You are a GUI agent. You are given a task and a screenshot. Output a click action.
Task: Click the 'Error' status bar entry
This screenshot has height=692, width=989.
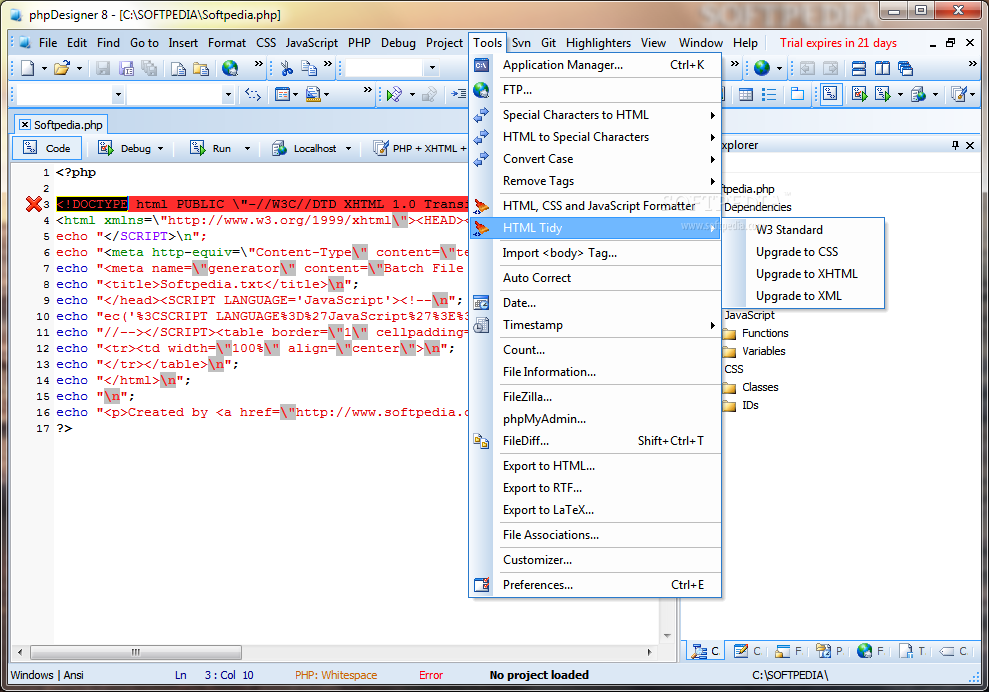click(x=431, y=676)
